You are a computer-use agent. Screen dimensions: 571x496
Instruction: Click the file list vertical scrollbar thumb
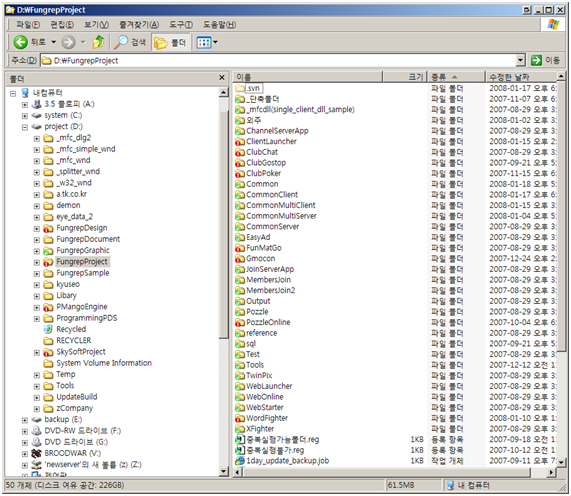pyautogui.click(x=561, y=216)
